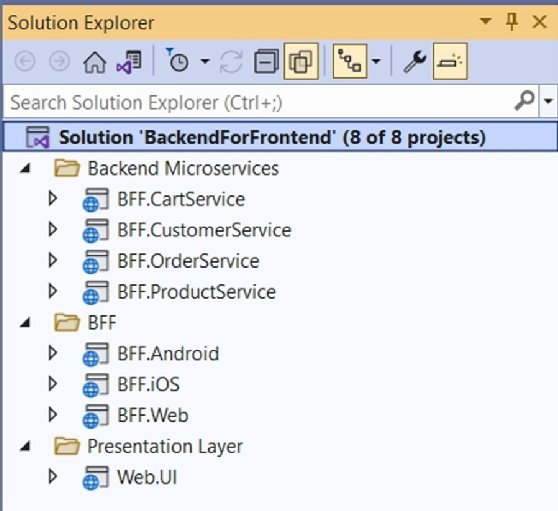Click the BFF folder icon

coord(67,323)
